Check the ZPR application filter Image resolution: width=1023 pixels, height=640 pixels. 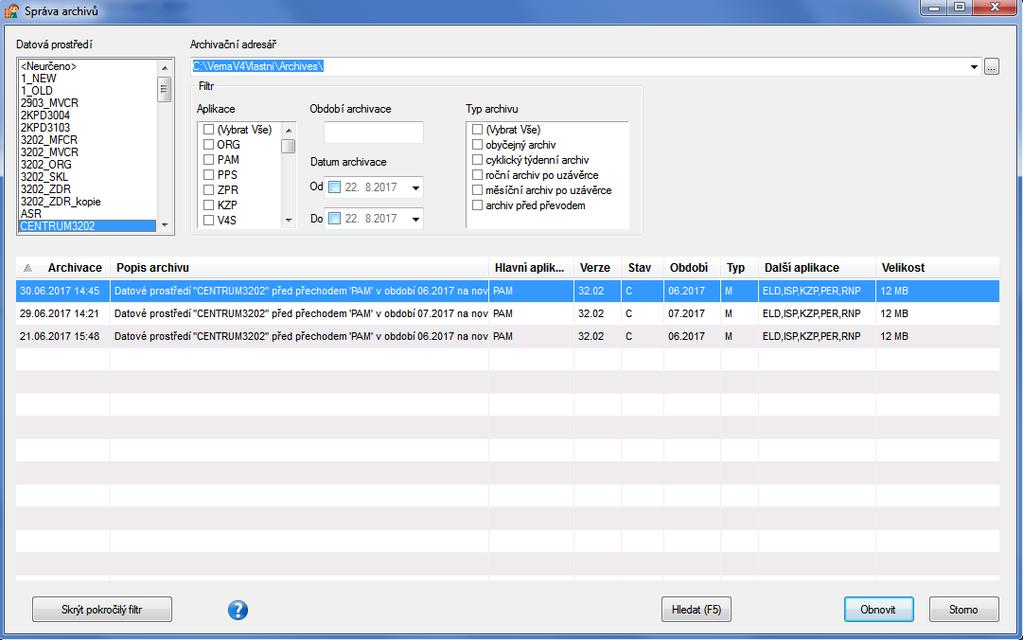(x=209, y=190)
